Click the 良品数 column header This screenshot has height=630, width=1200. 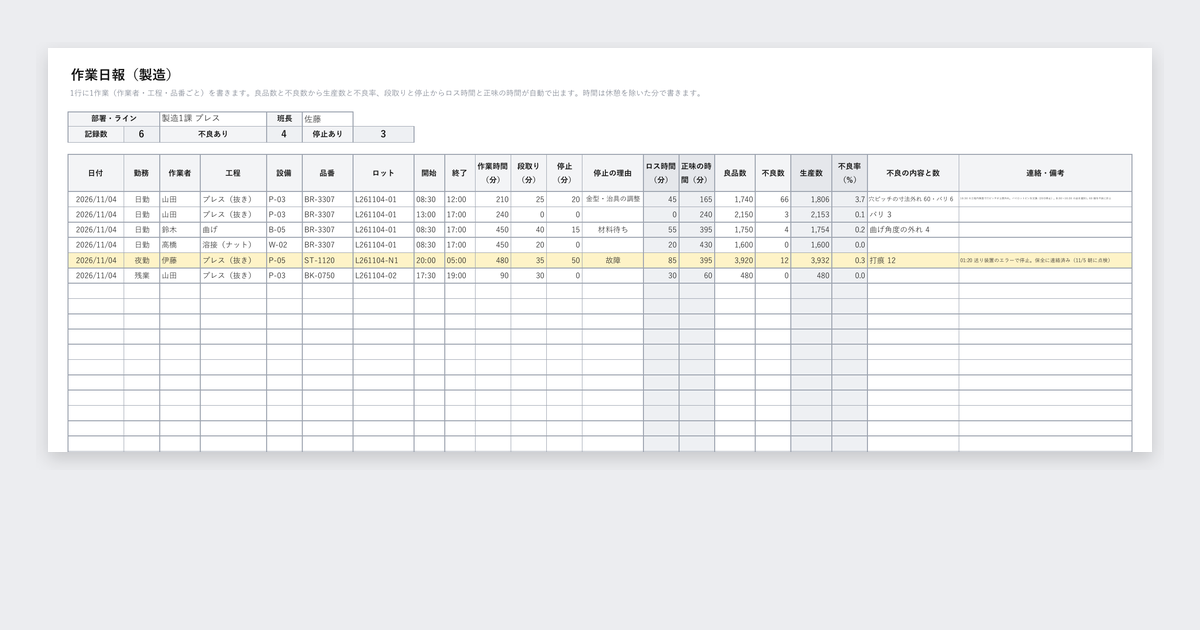coord(735,173)
